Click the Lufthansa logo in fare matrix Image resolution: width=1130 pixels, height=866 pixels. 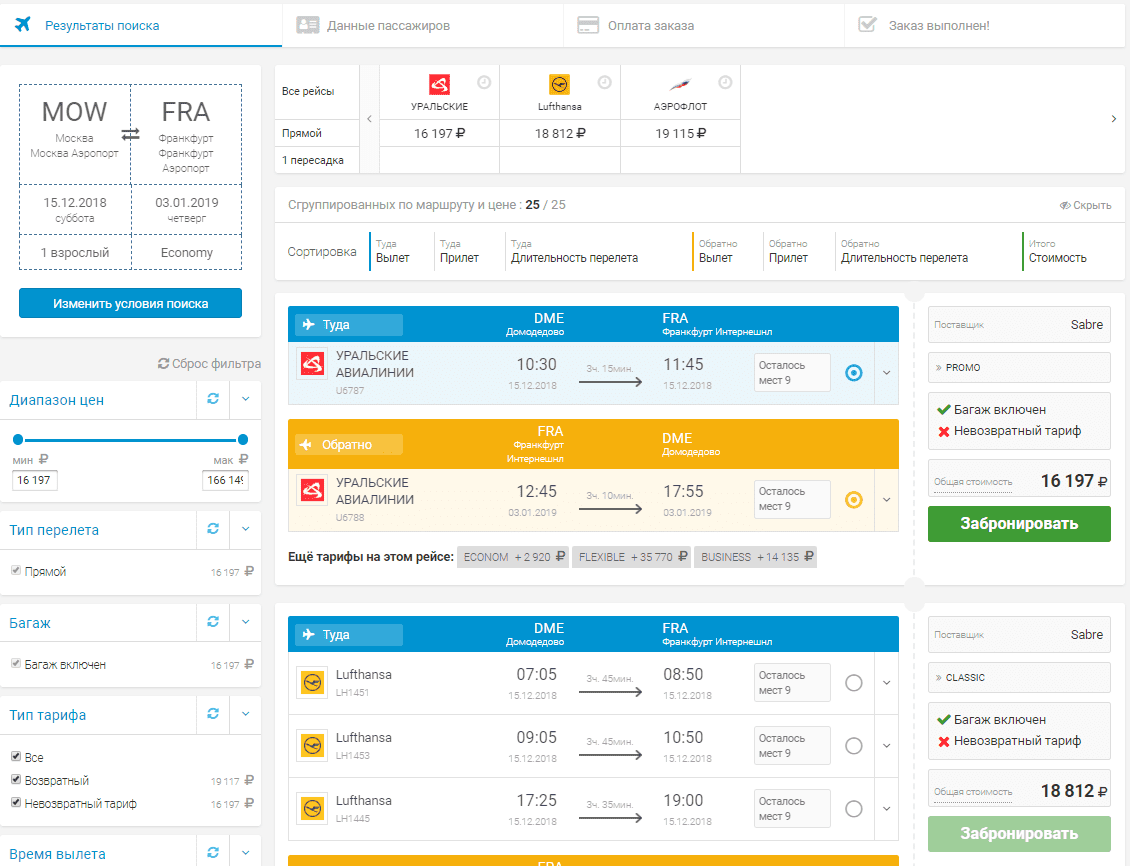(559, 84)
